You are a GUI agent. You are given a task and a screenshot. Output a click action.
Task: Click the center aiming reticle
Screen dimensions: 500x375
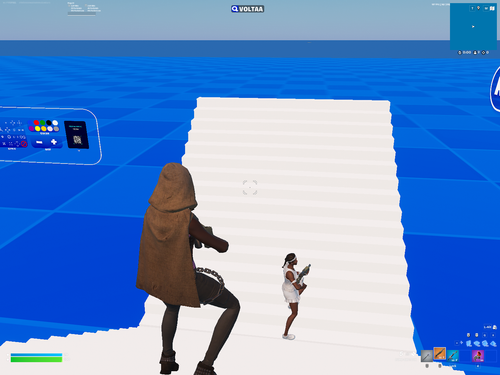(250, 187)
